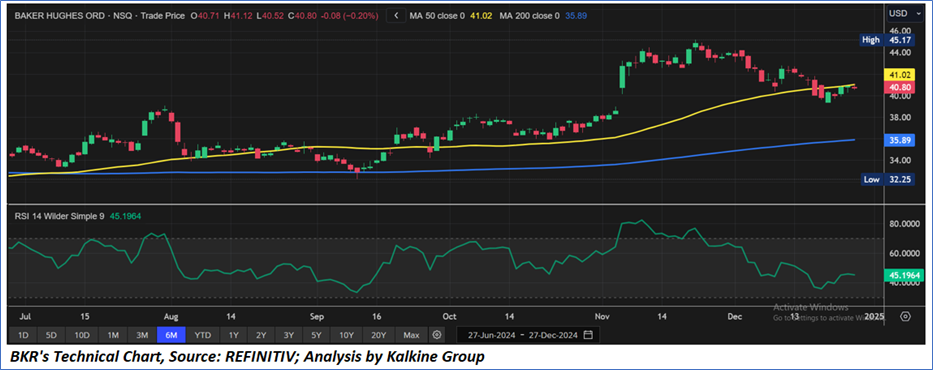Viewport: 933px width, 370px height.
Task: Select the 10D time range
Action: pos(82,335)
